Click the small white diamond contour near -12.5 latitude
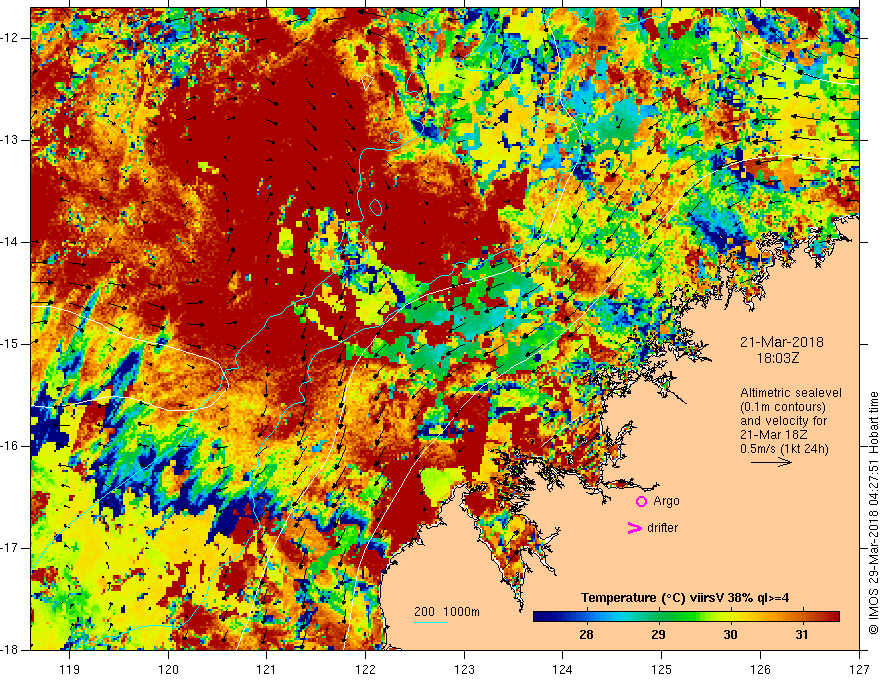This screenshot has width=880, height=680. tap(368, 82)
